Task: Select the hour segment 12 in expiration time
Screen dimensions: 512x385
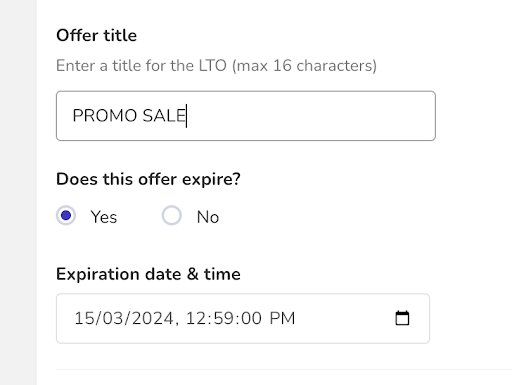Action: [x=195, y=318]
